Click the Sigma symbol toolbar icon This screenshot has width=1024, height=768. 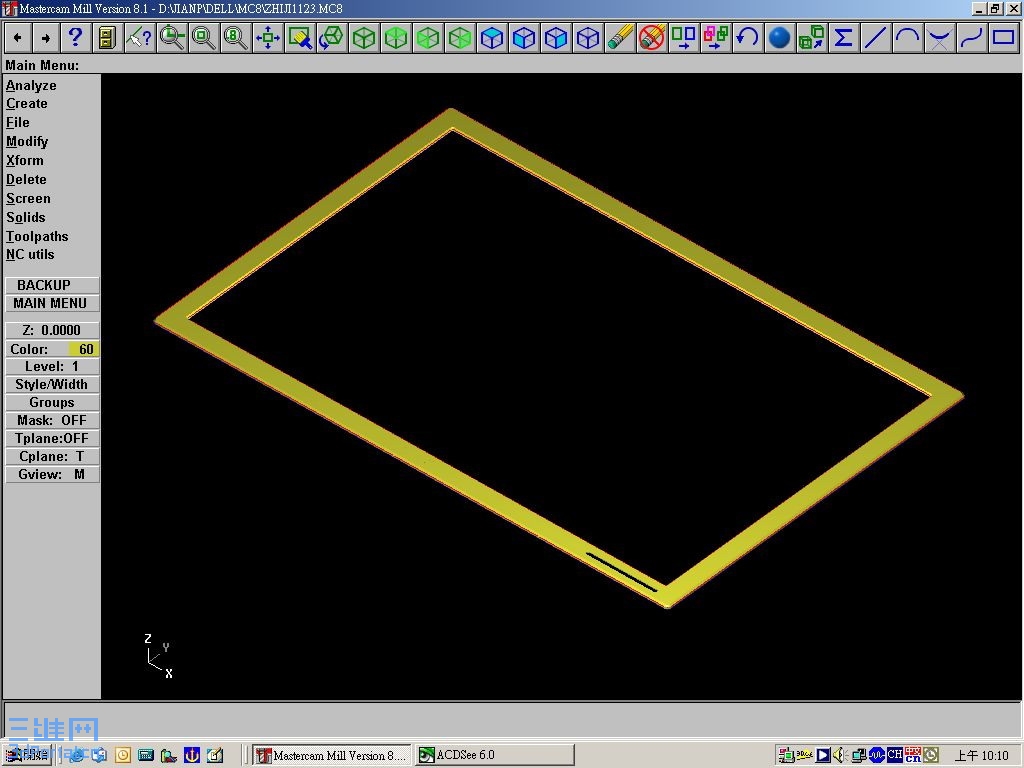coord(843,38)
